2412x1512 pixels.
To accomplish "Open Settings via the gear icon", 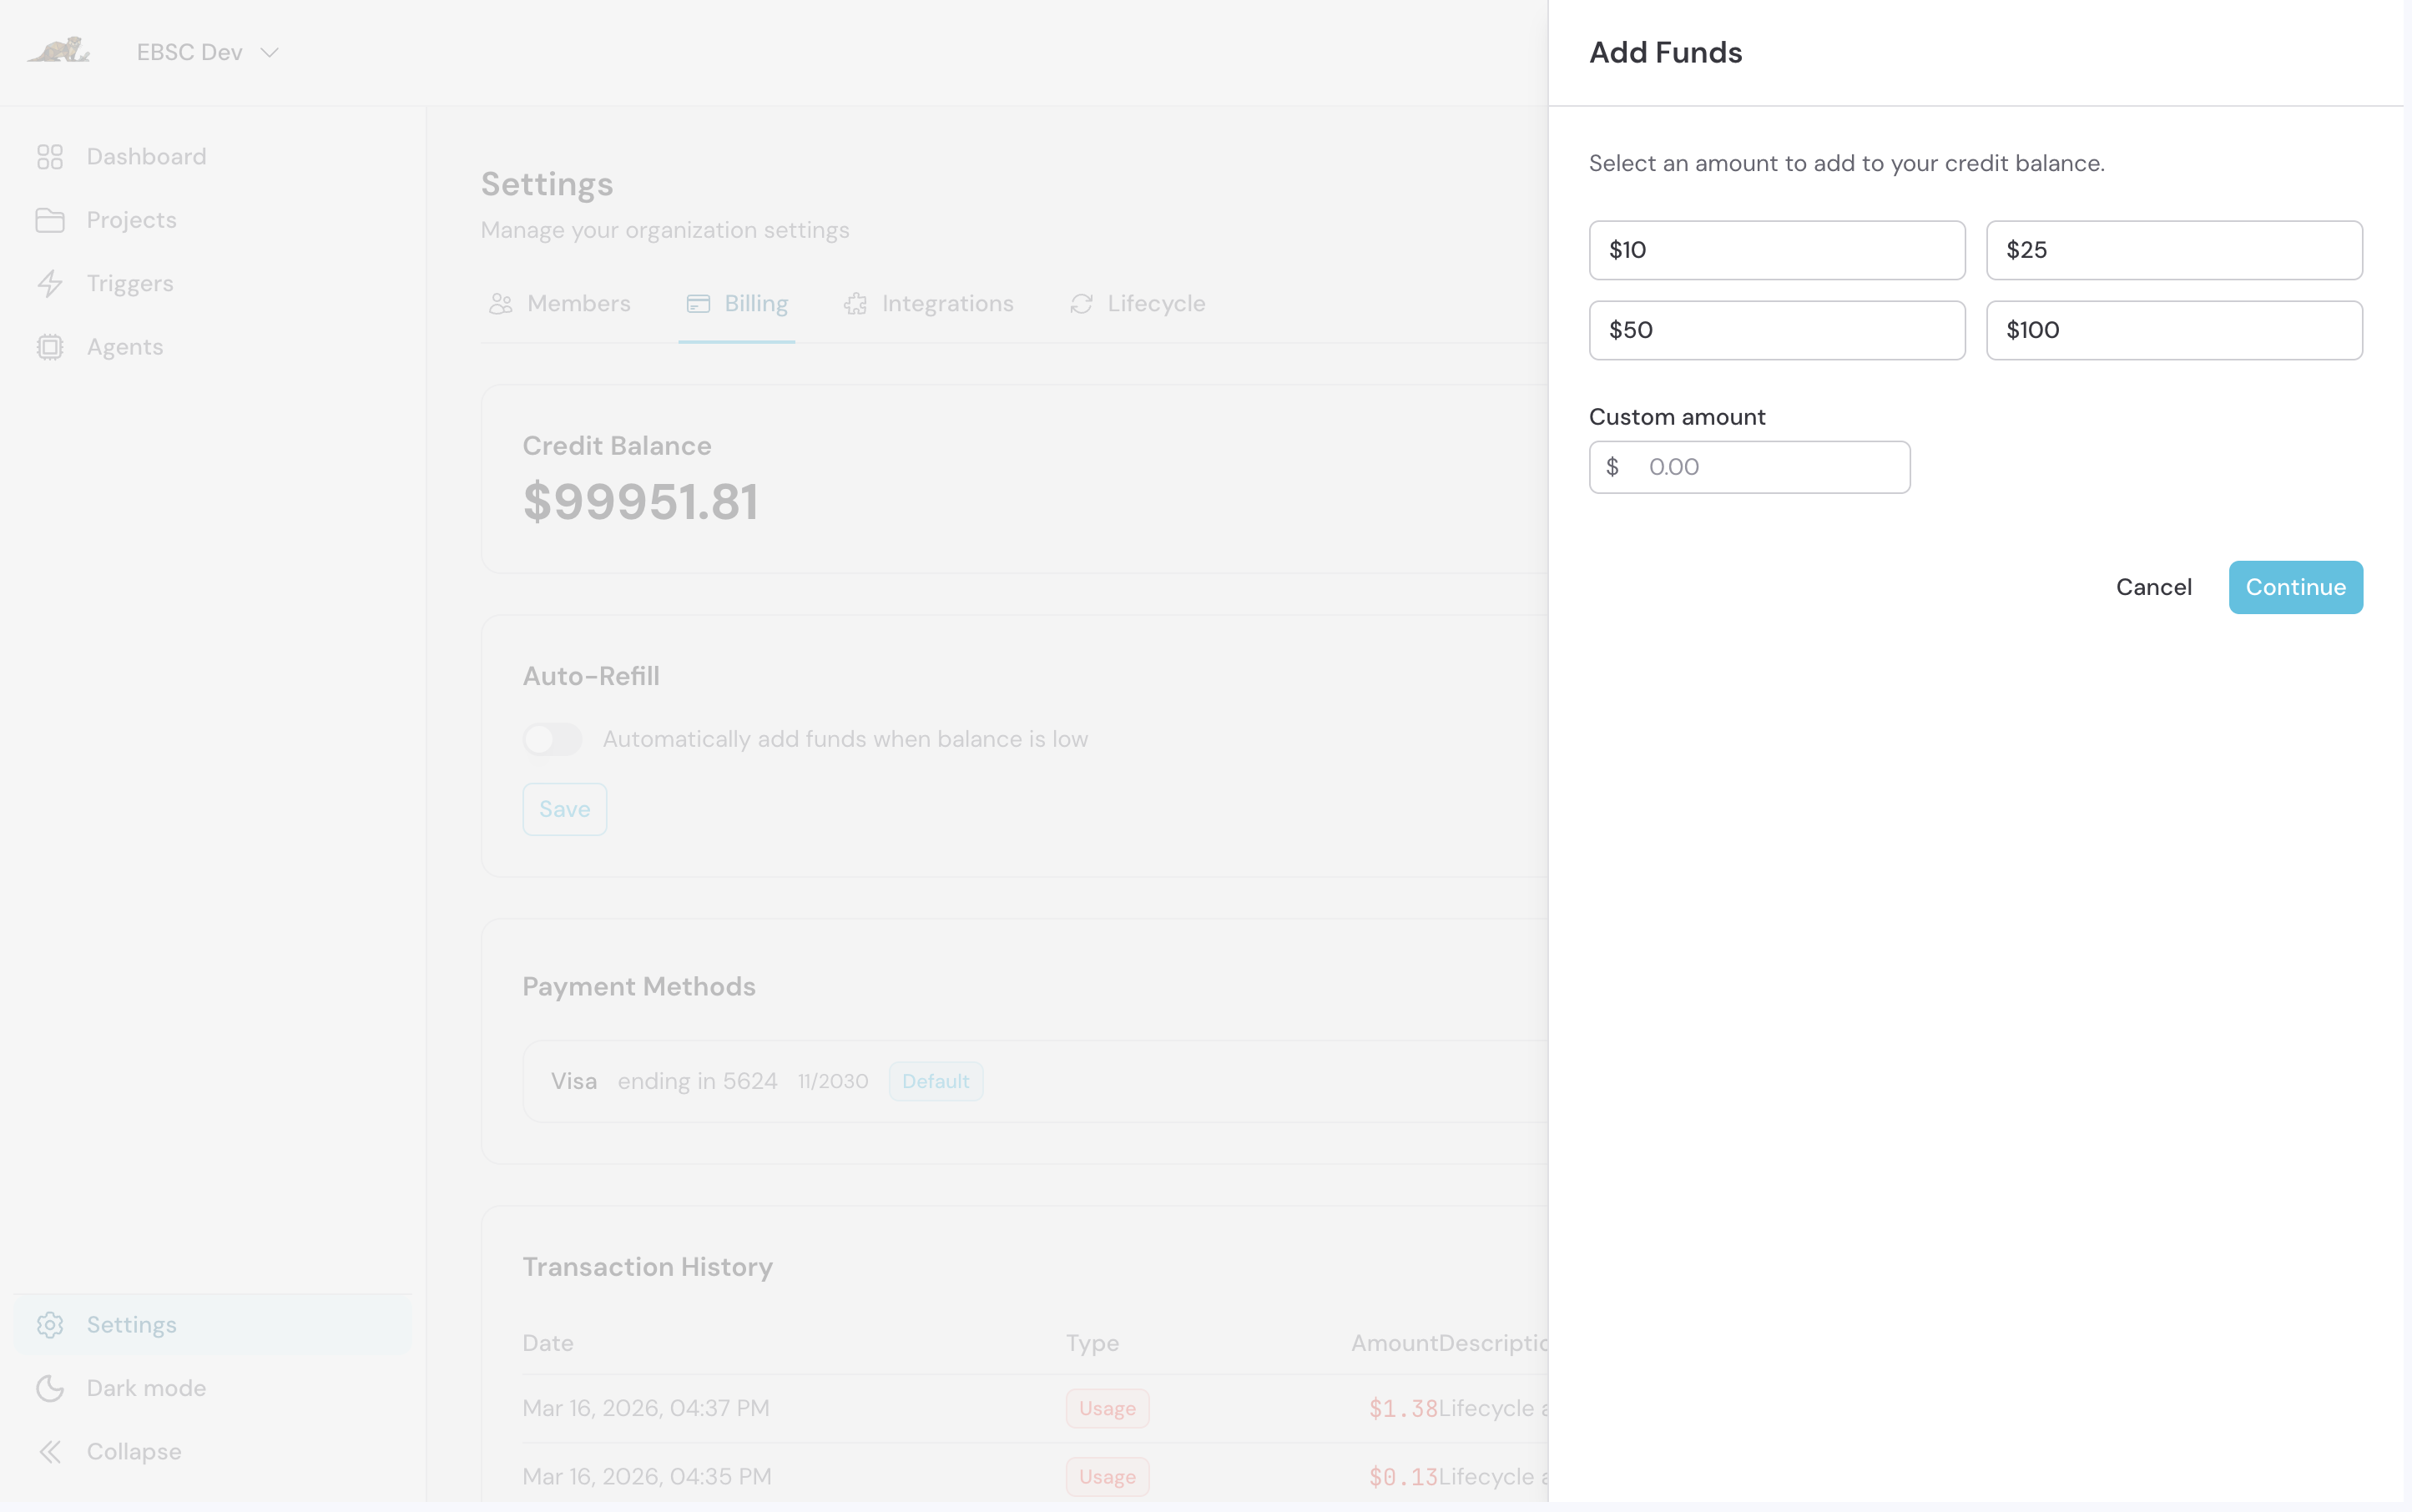I will pos(51,1324).
